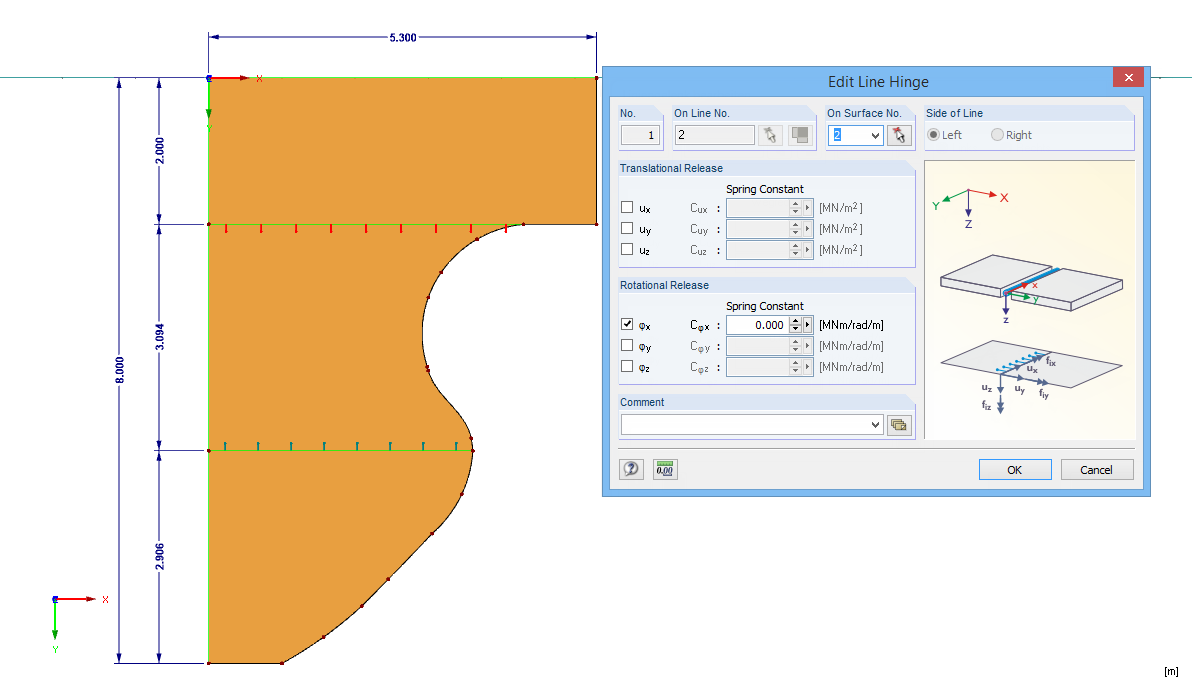Image resolution: width=1192 pixels, height=687 pixels.
Task: Open the units and decimal places icon
Action: pyautogui.click(x=664, y=470)
